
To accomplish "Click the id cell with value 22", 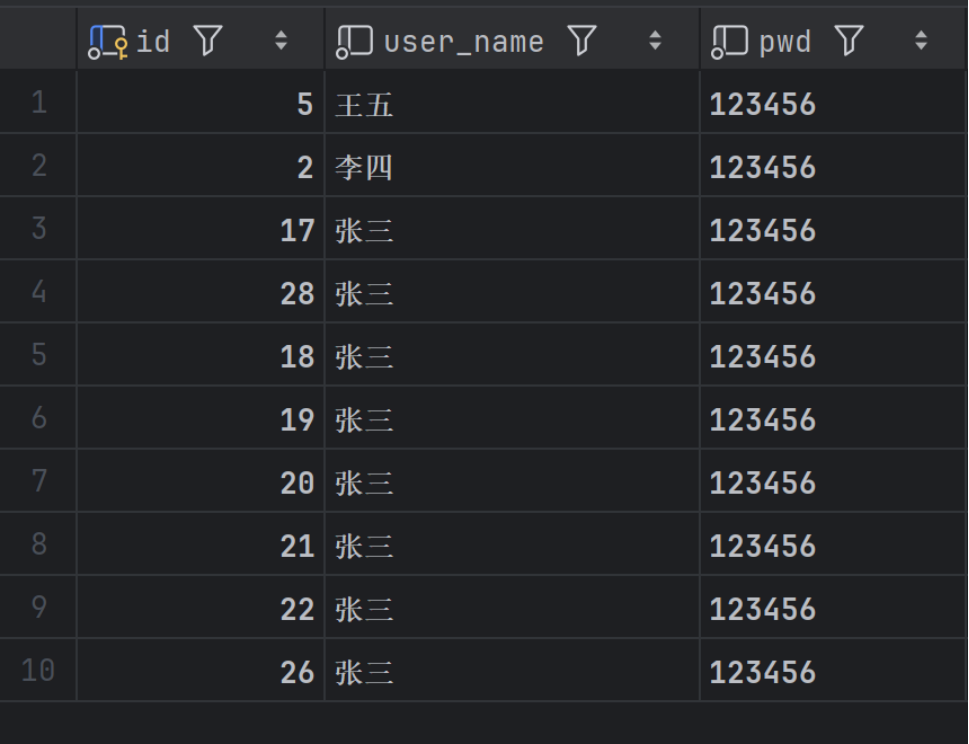I will point(201,607).
